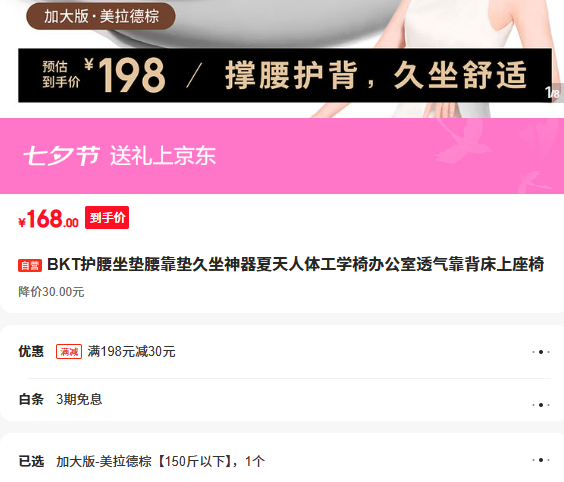Click the 白条 row label

click(31, 399)
